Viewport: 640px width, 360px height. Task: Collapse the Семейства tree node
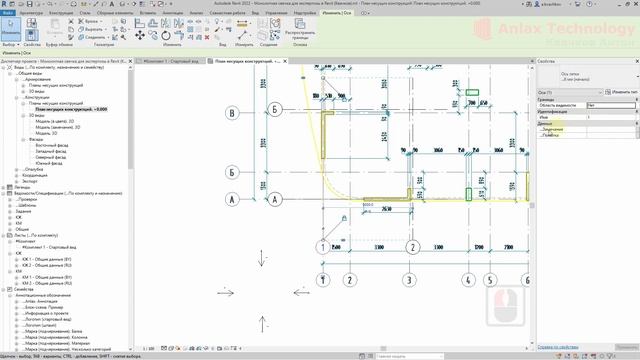pyautogui.click(x=4, y=289)
